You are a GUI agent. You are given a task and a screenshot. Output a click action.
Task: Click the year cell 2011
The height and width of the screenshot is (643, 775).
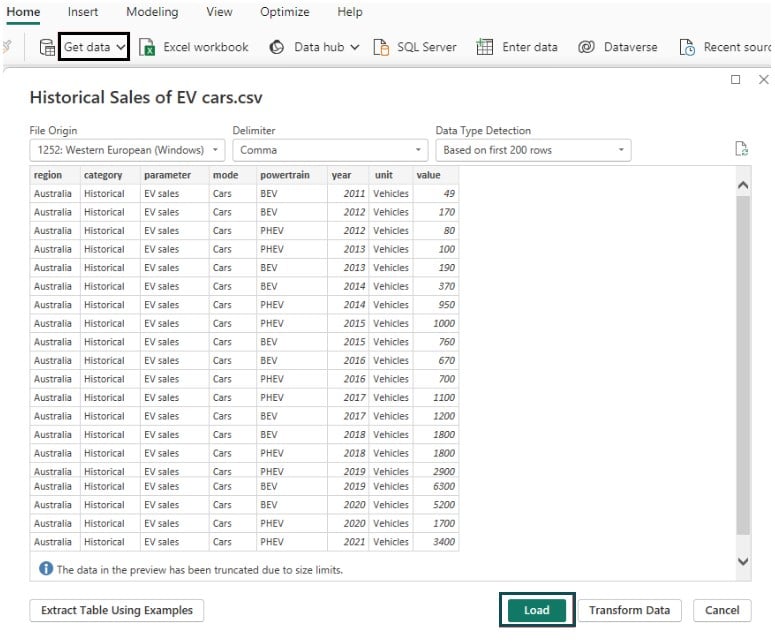[348, 194]
